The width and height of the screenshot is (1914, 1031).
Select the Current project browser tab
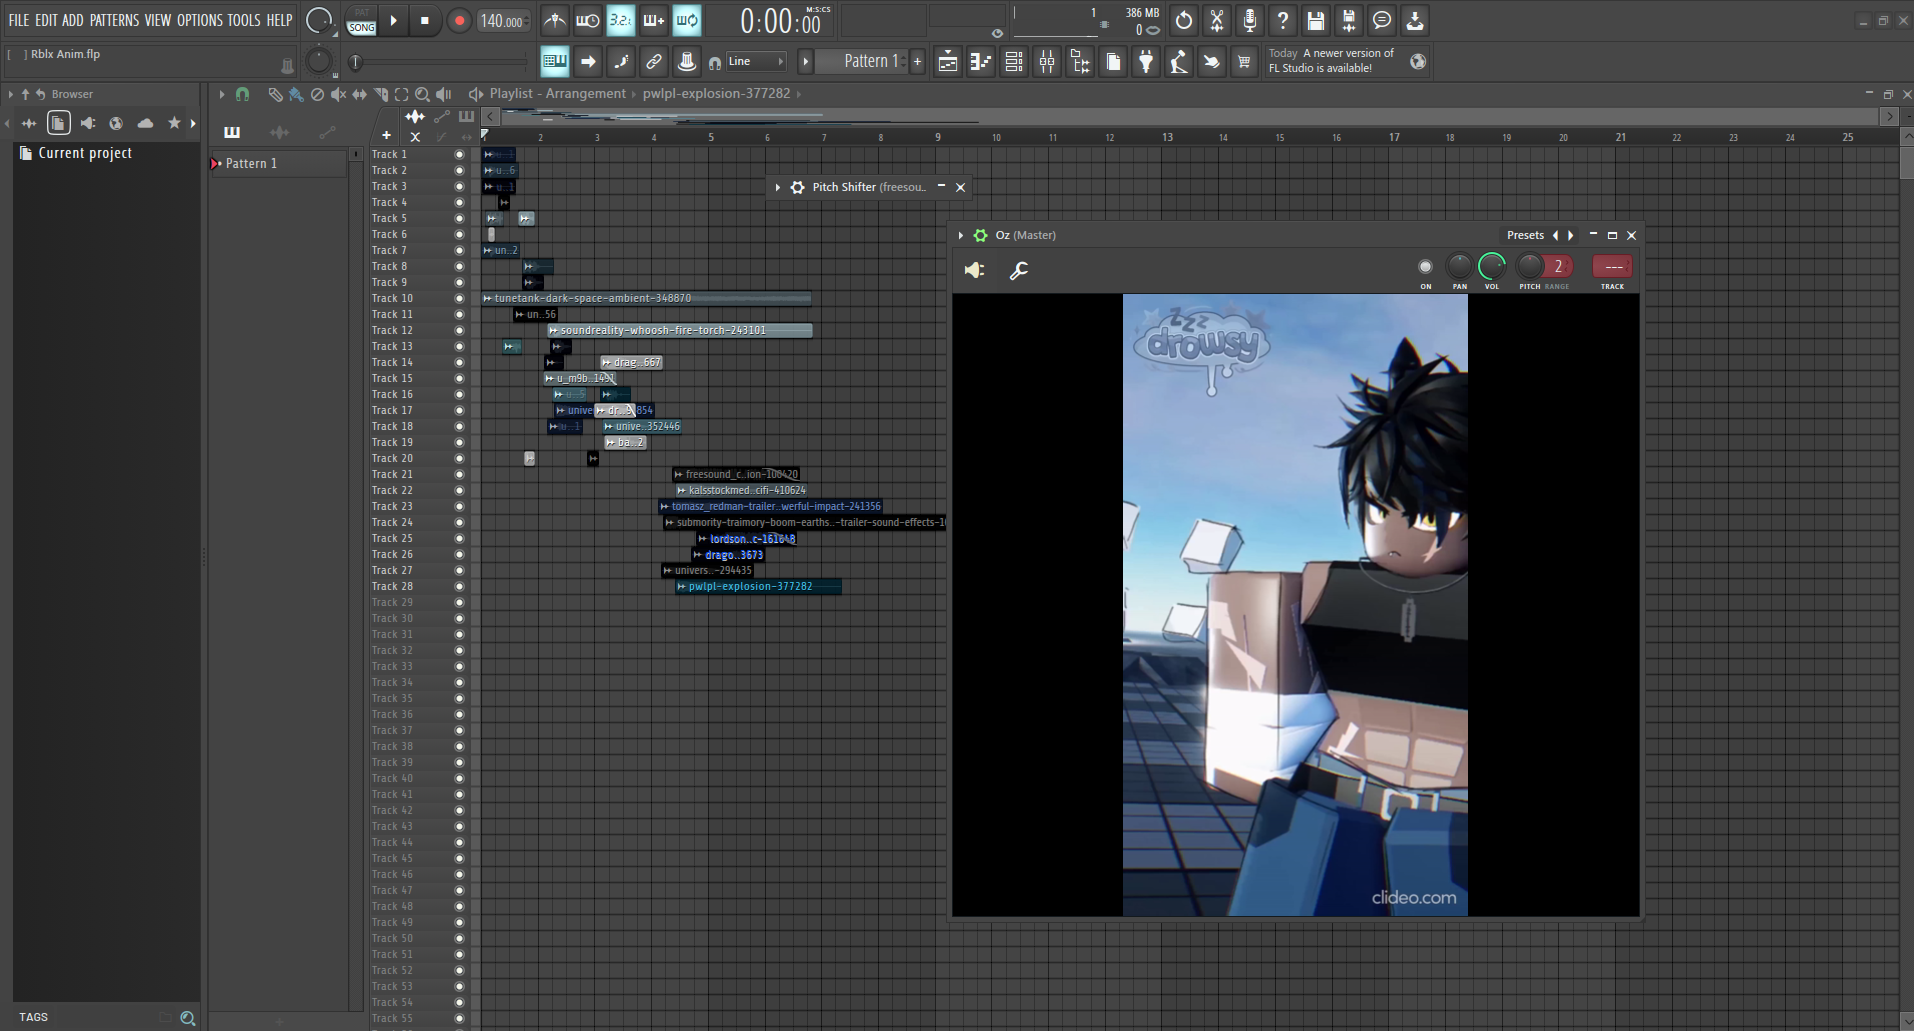pos(59,123)
